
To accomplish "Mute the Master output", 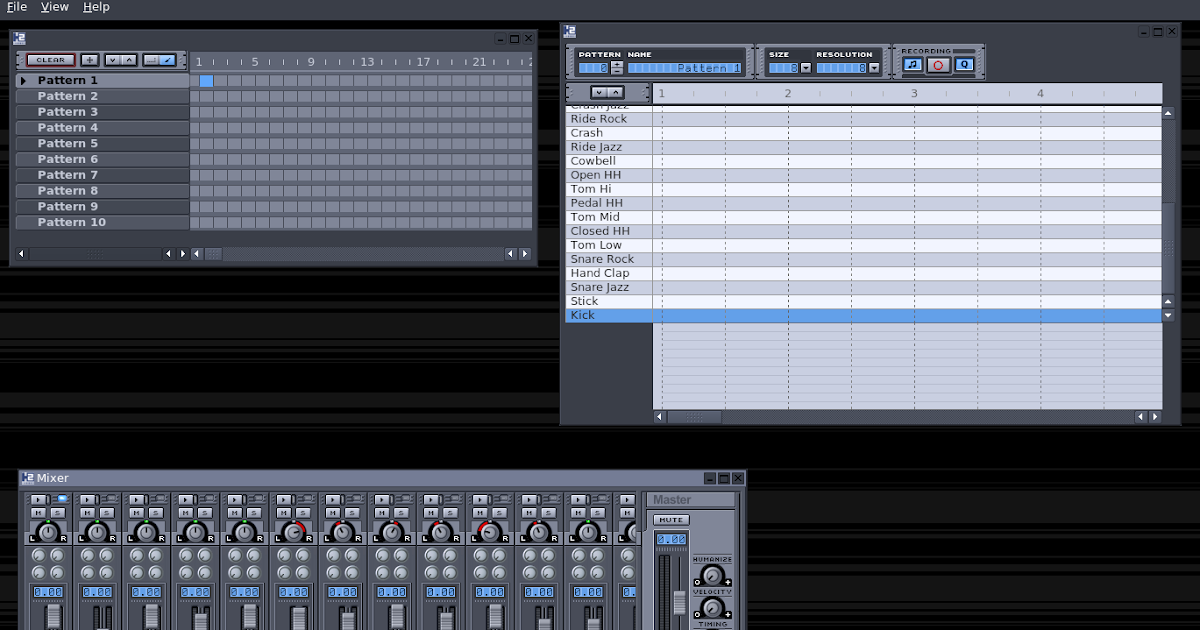I will tap(671, 519).
